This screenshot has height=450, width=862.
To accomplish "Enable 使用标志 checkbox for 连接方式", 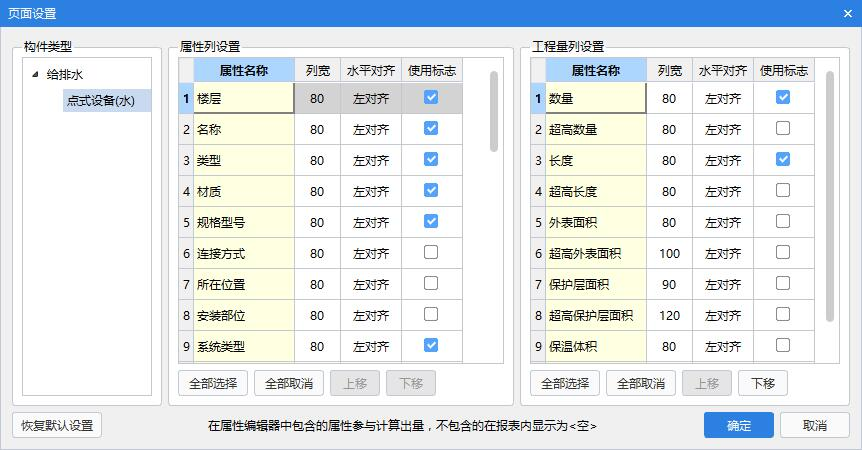I will tap(431, 252).
